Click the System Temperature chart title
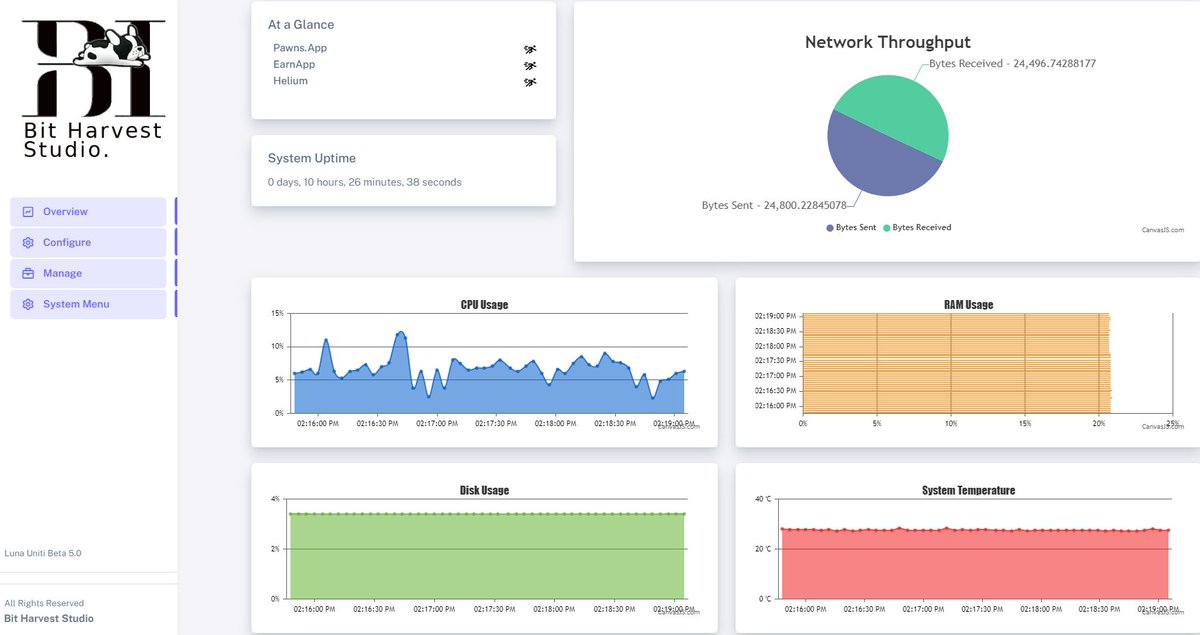The height and width of the screenshot is (635, 1200). click(x=968, y=490)
